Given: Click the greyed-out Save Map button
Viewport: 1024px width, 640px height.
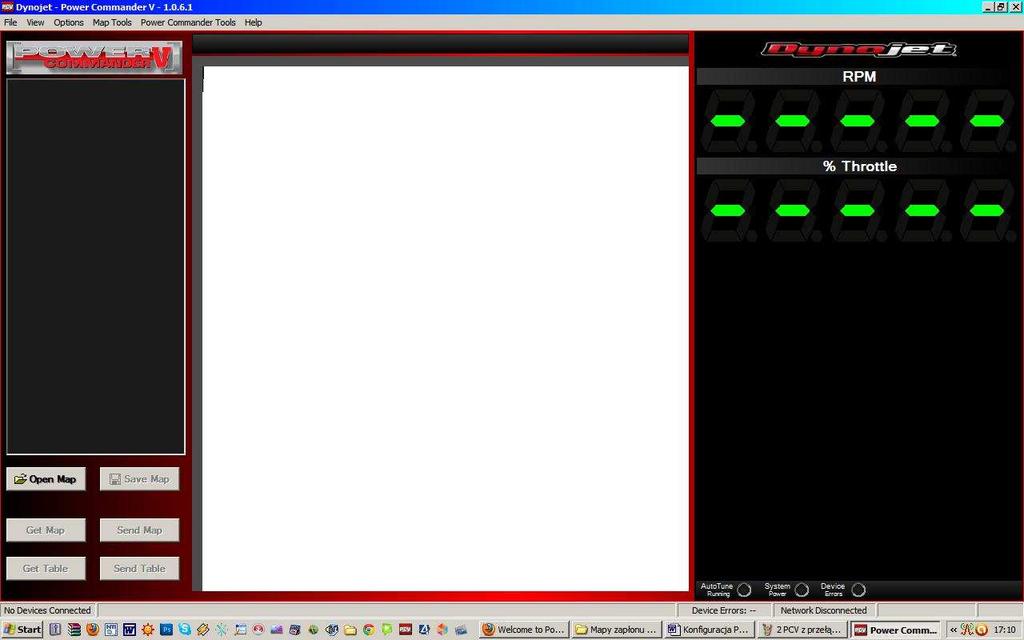Looking at the screenshot, I should (139, 479).
